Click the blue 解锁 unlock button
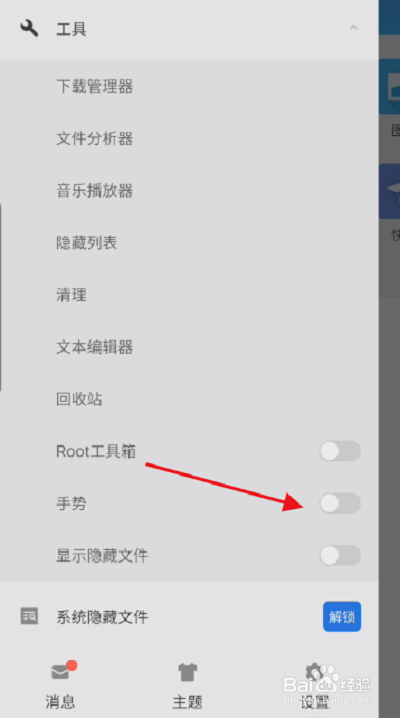Image resolution: width=400 pixels, height=718 pixels. [x=342, y=617]
